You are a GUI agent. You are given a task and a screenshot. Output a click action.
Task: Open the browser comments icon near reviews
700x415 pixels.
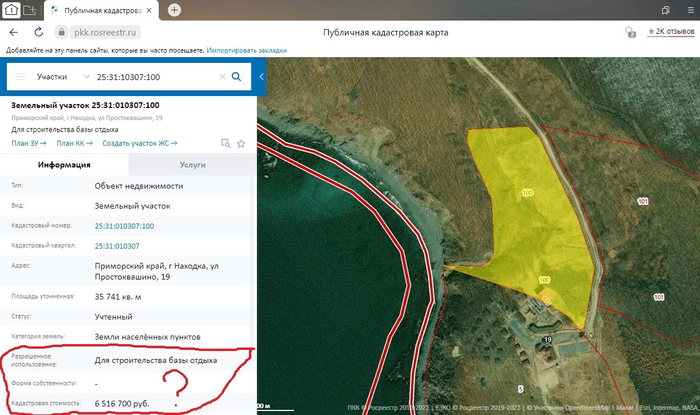(629, 32)
